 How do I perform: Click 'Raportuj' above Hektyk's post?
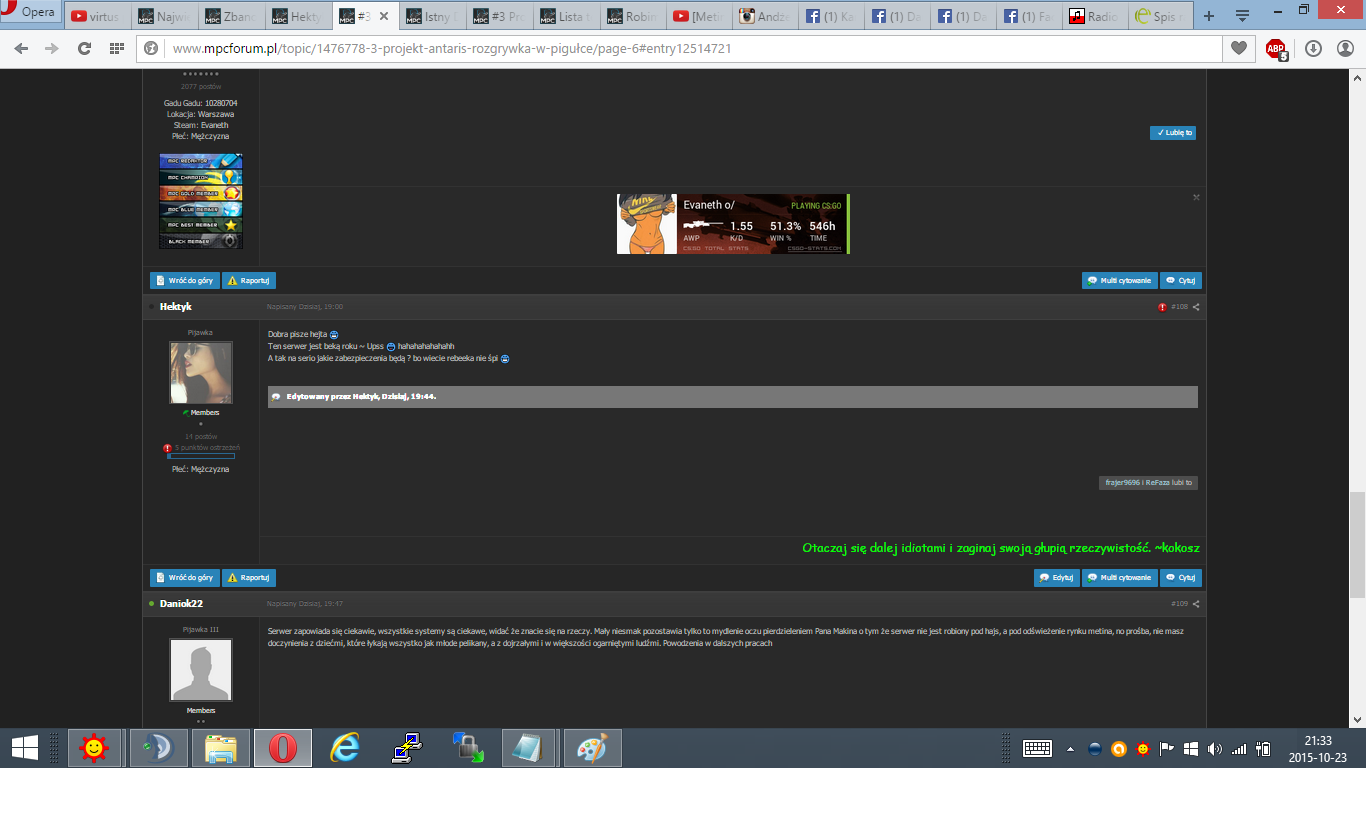[x=249, y=281]
